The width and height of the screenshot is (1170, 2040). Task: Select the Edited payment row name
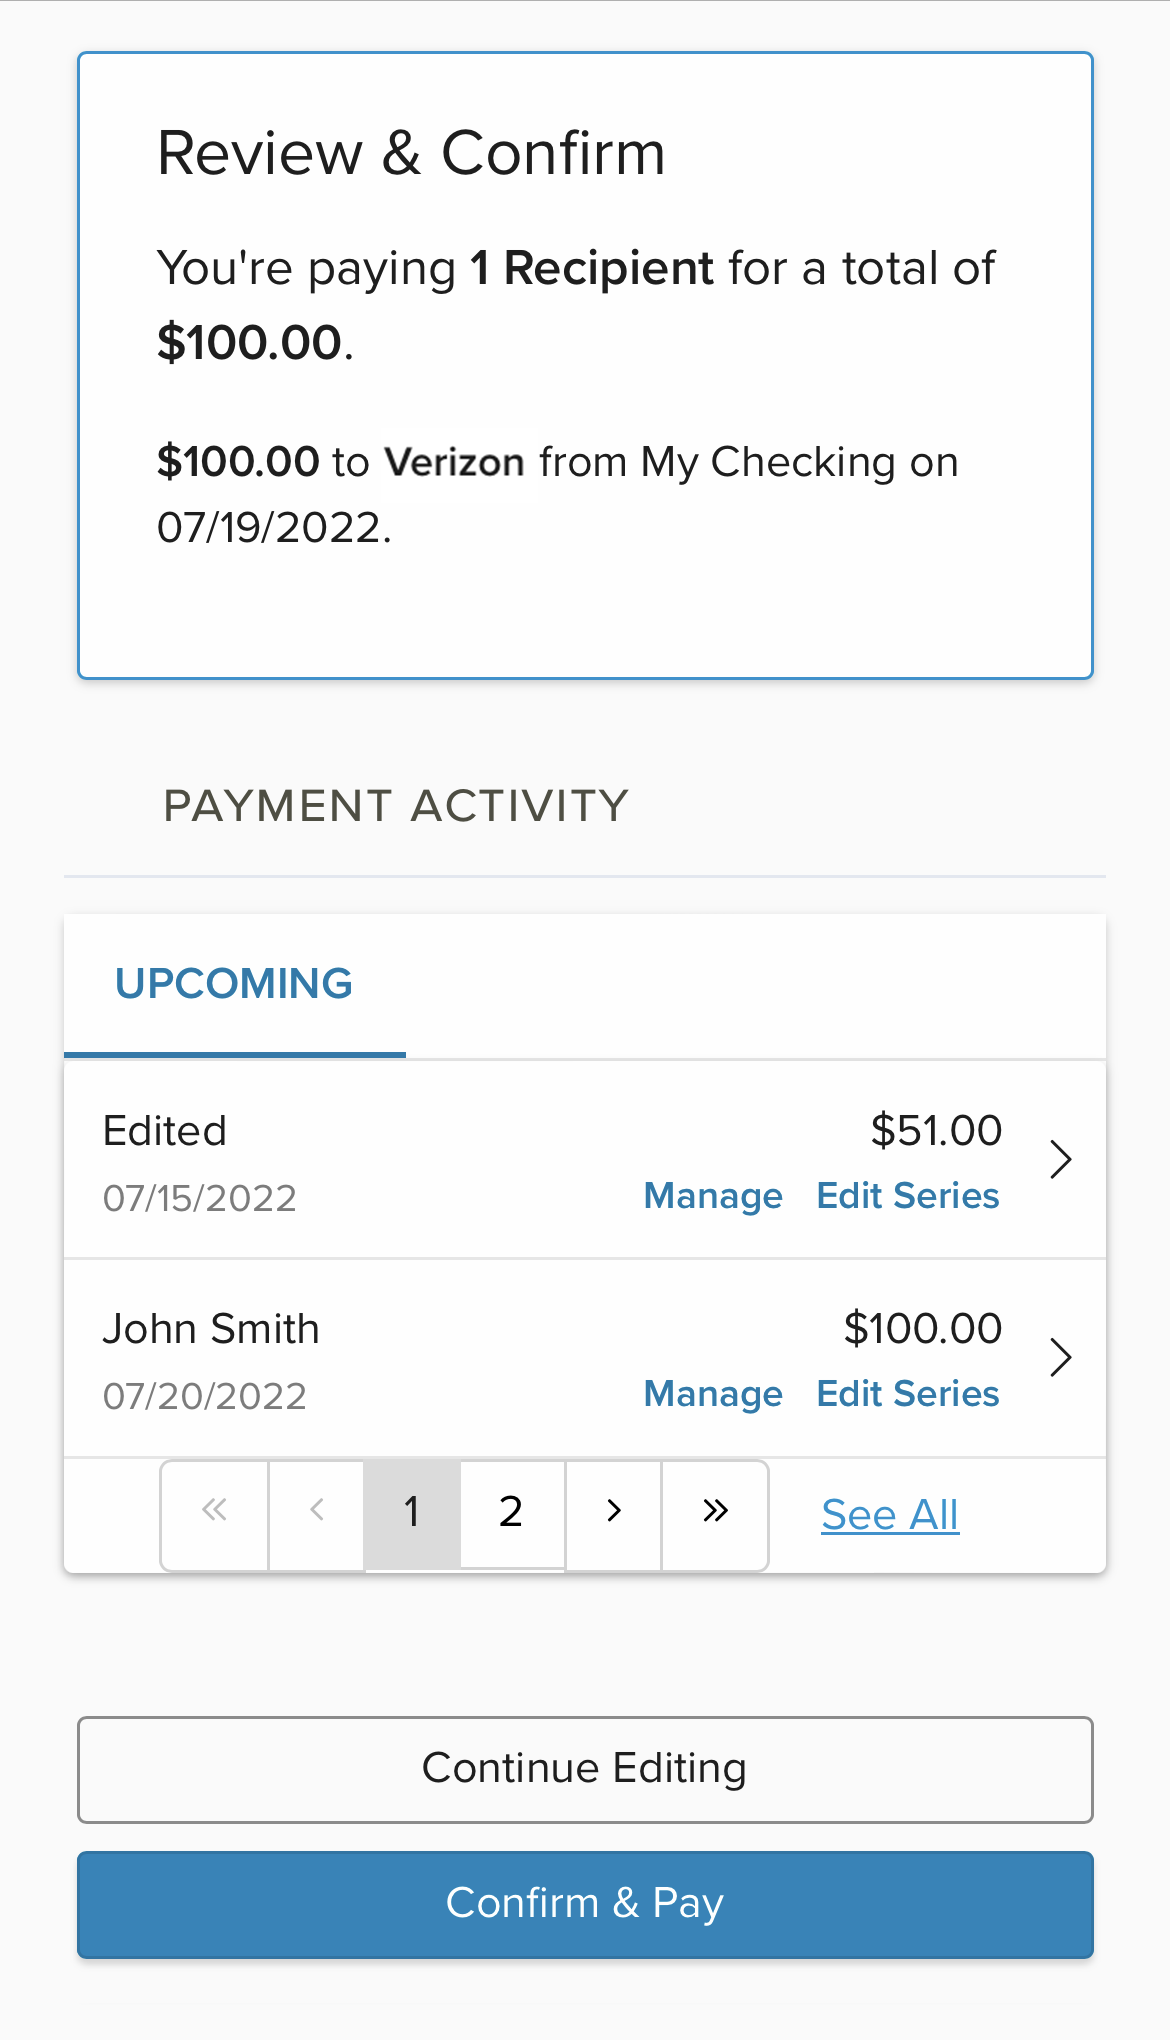[165, 1131]
